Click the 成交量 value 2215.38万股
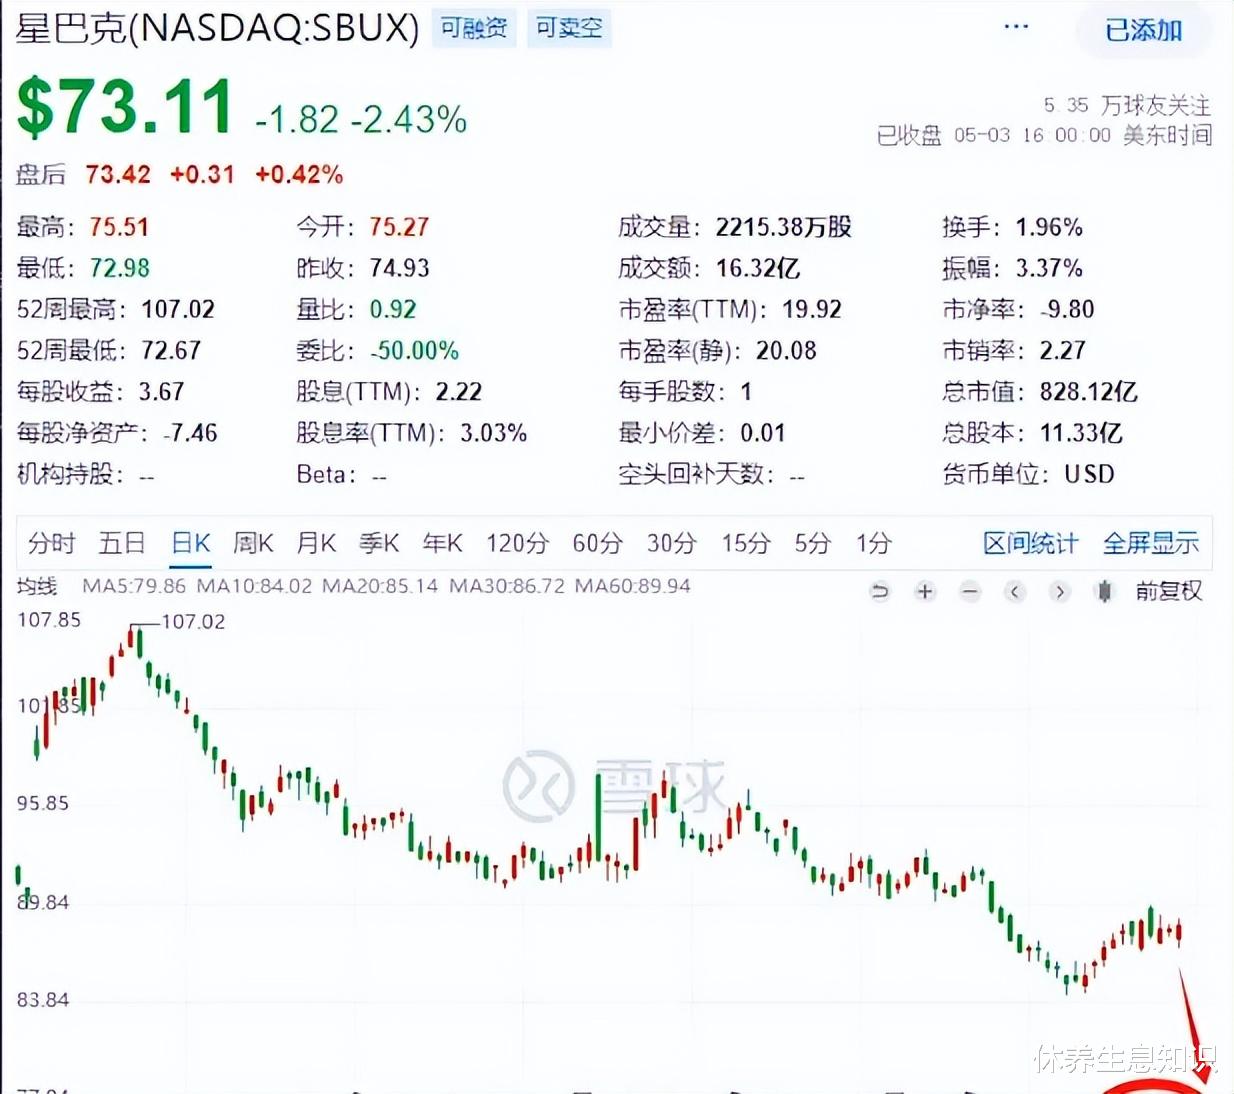1234x1094 pixels. 783,227
